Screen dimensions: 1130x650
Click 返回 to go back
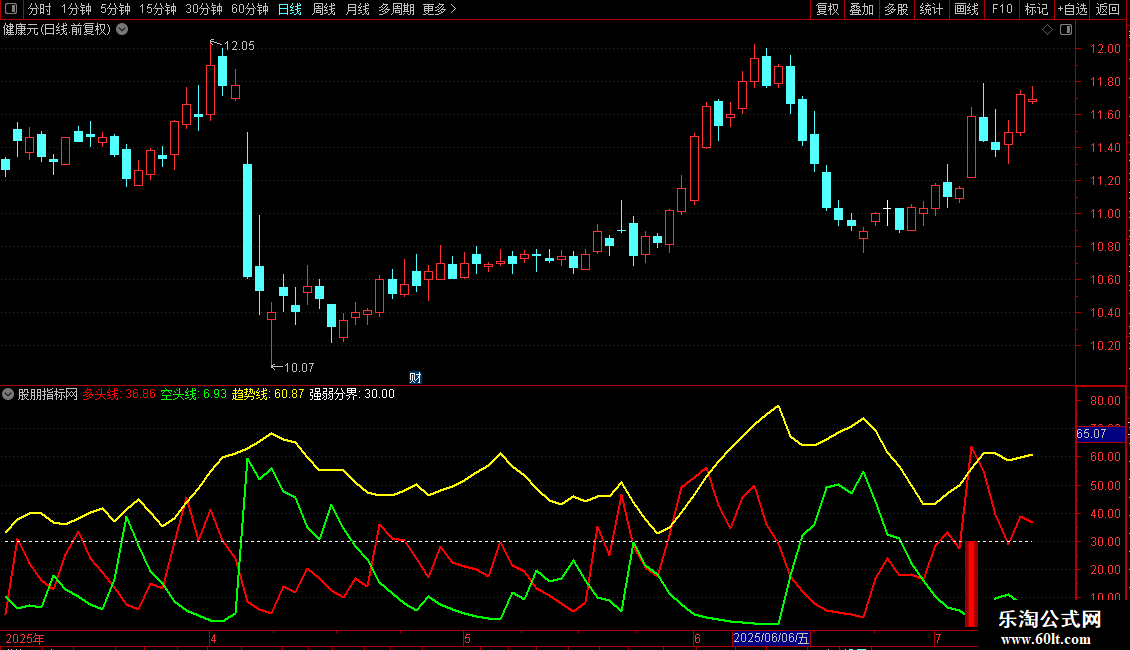click(x=1108, y=9)
